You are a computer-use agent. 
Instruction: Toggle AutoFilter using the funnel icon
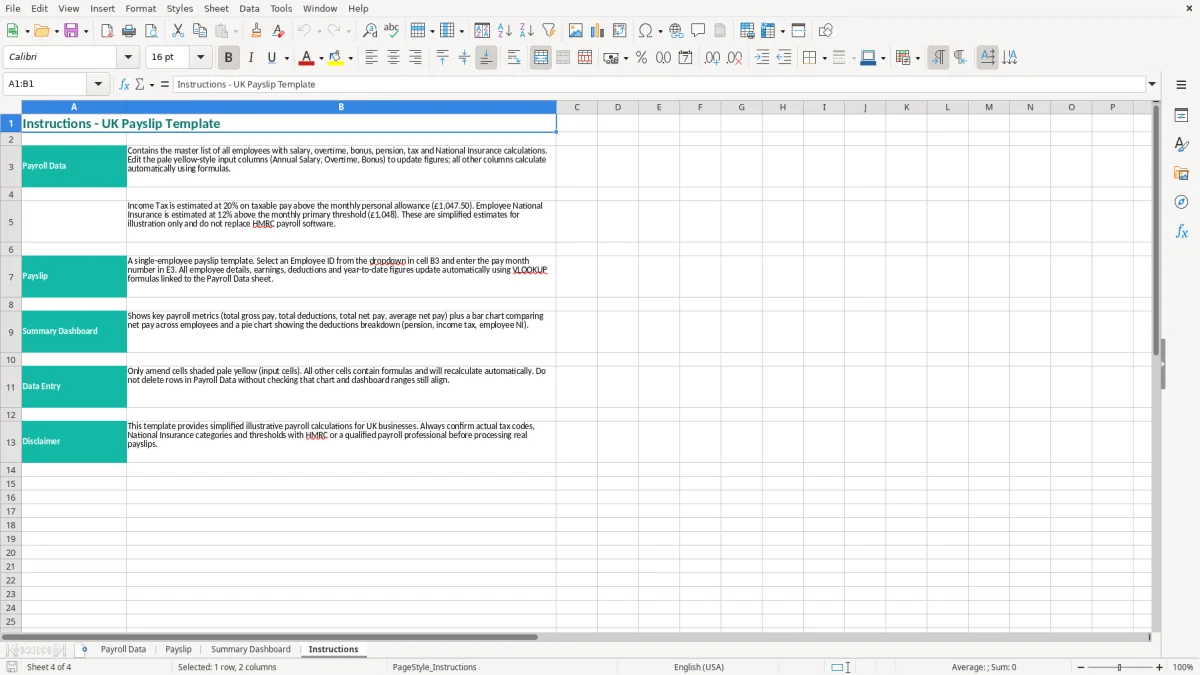click(549, 30)
